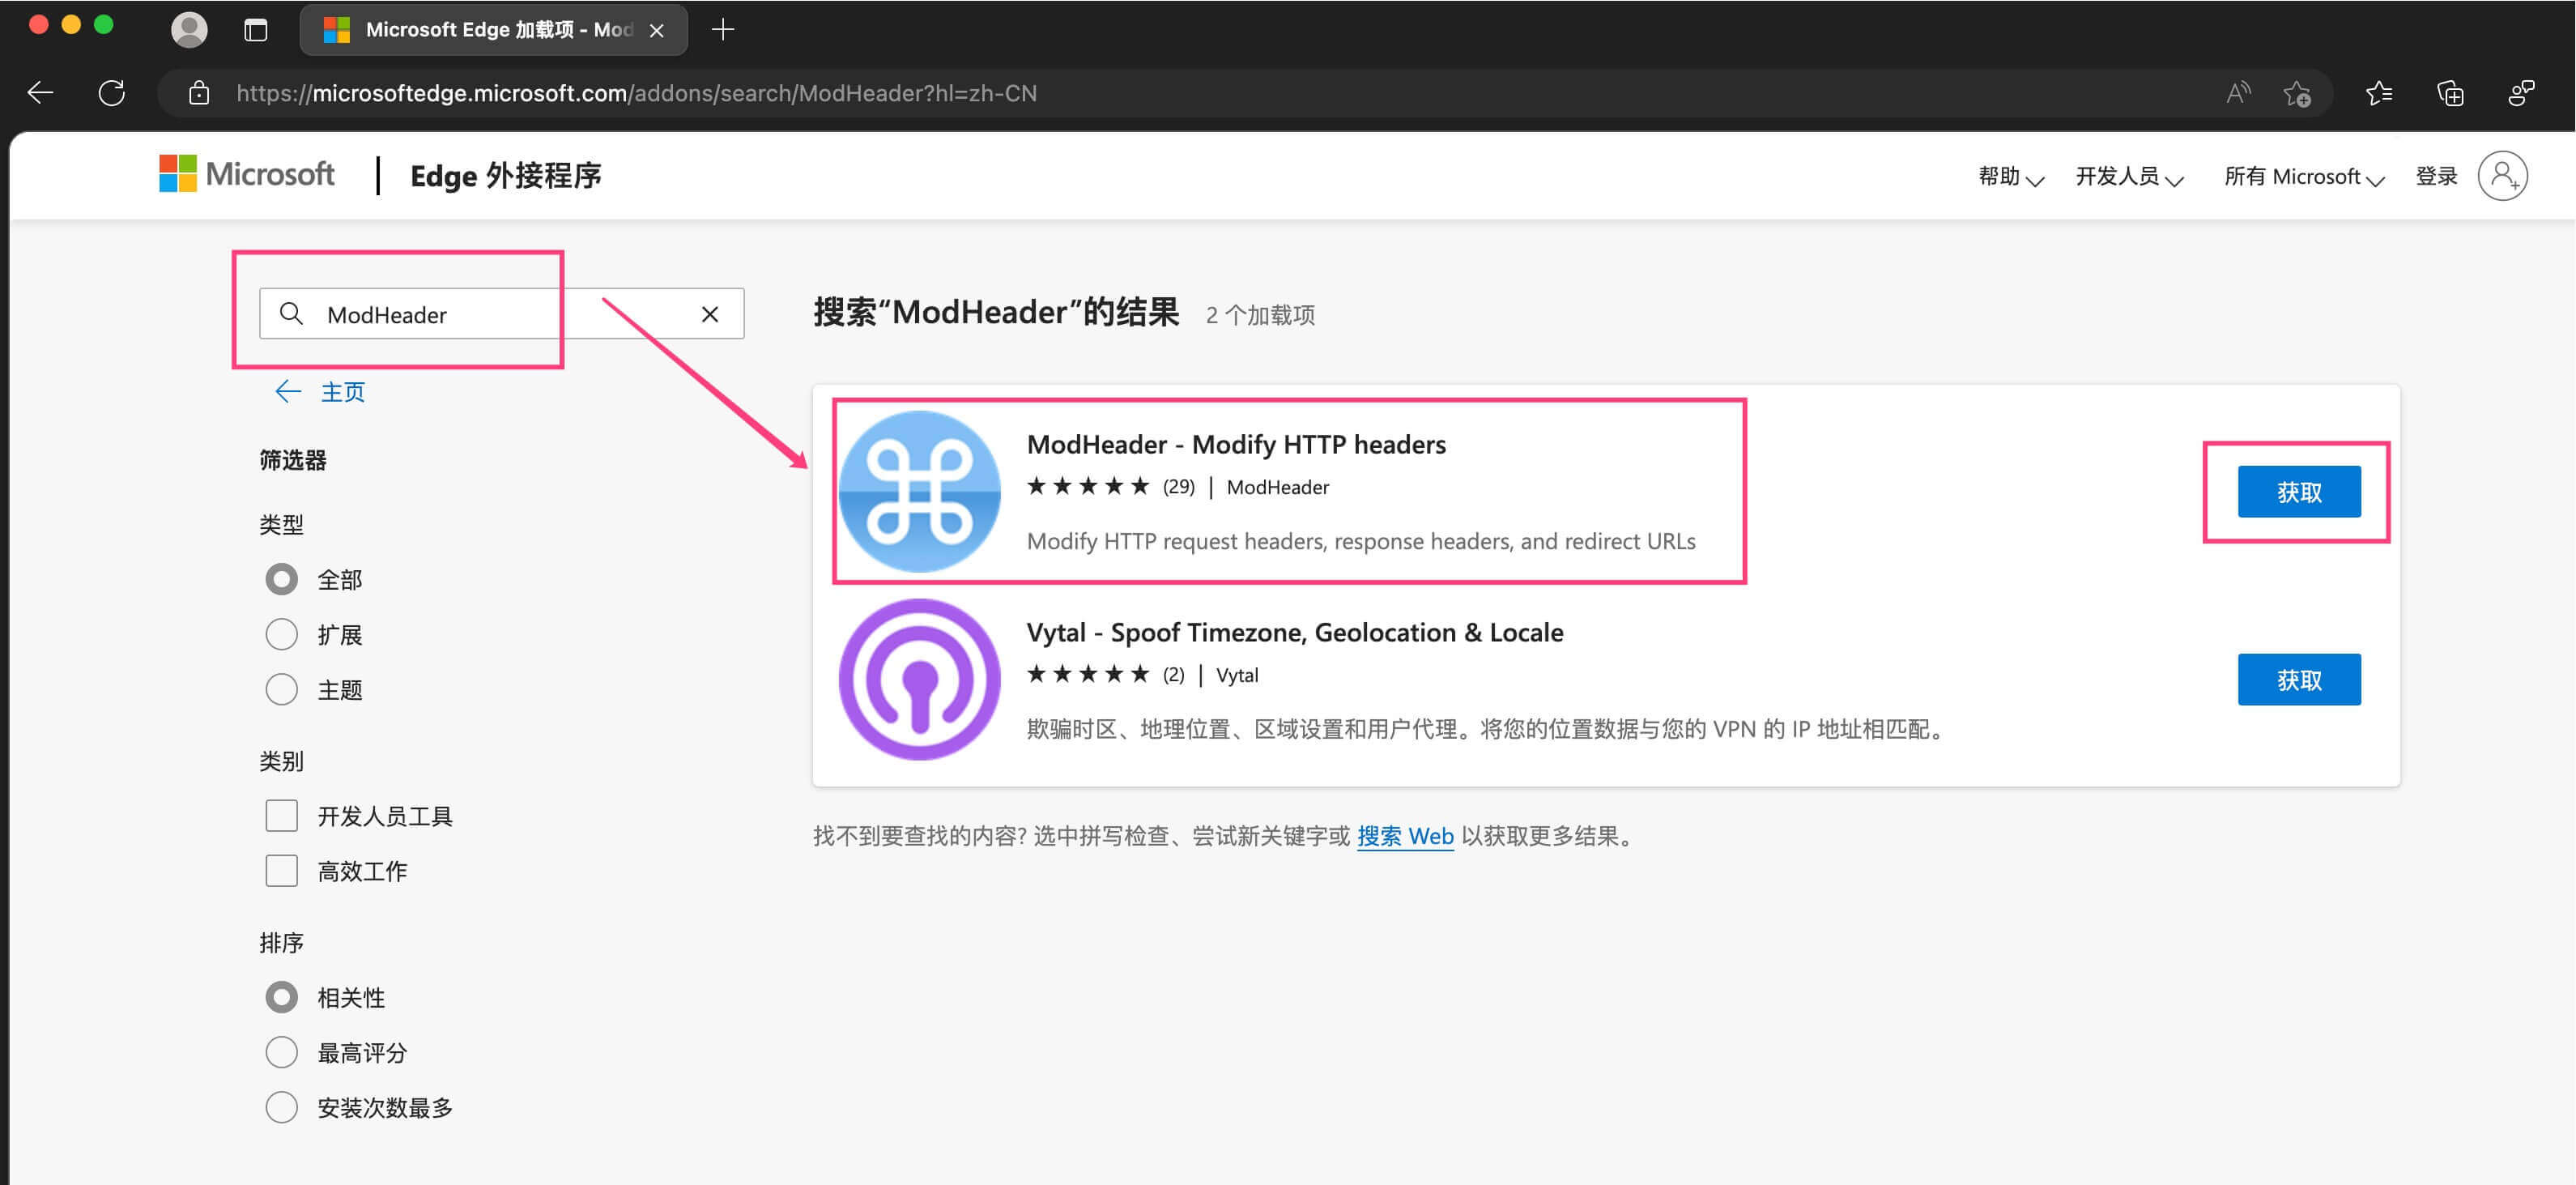Click the 搜索 Web link

pos(1404,836)
